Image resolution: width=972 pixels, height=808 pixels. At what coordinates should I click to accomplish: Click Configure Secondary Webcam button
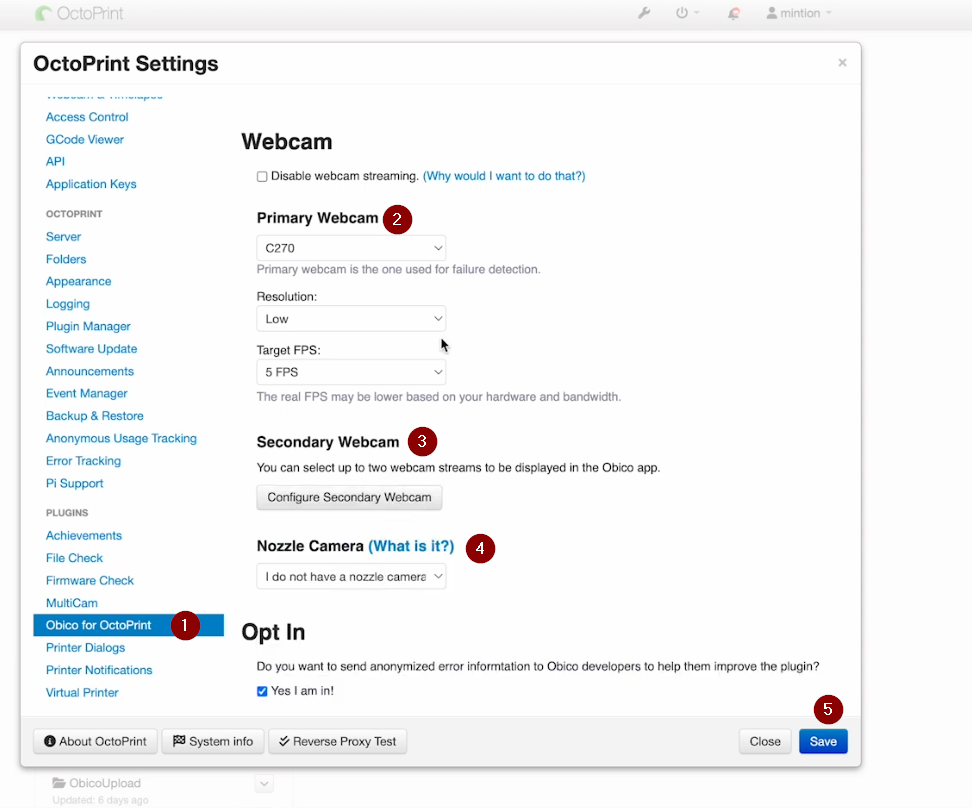pos(349,497)
